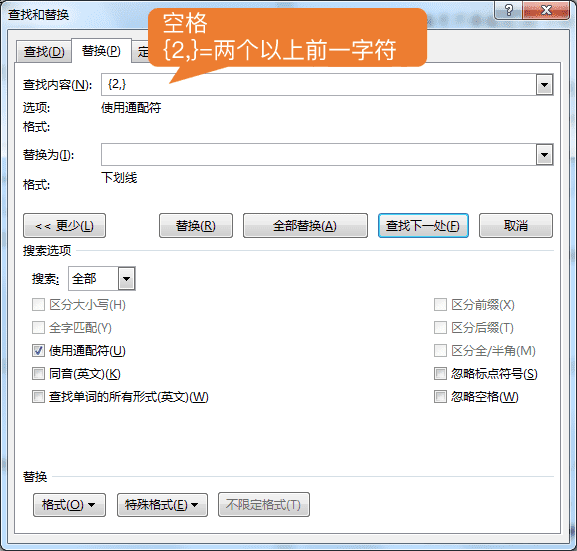Image resolution: width=577 pixels, height=551 pixels.
Task: Click the 取消 button
Action: (516, 226)
